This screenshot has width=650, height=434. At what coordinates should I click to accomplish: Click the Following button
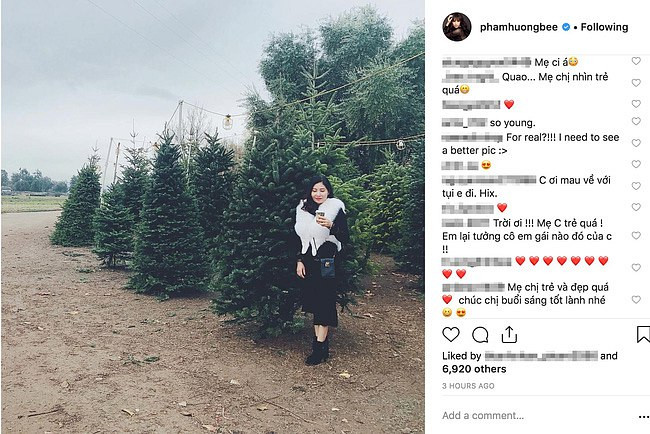point(604,27)
